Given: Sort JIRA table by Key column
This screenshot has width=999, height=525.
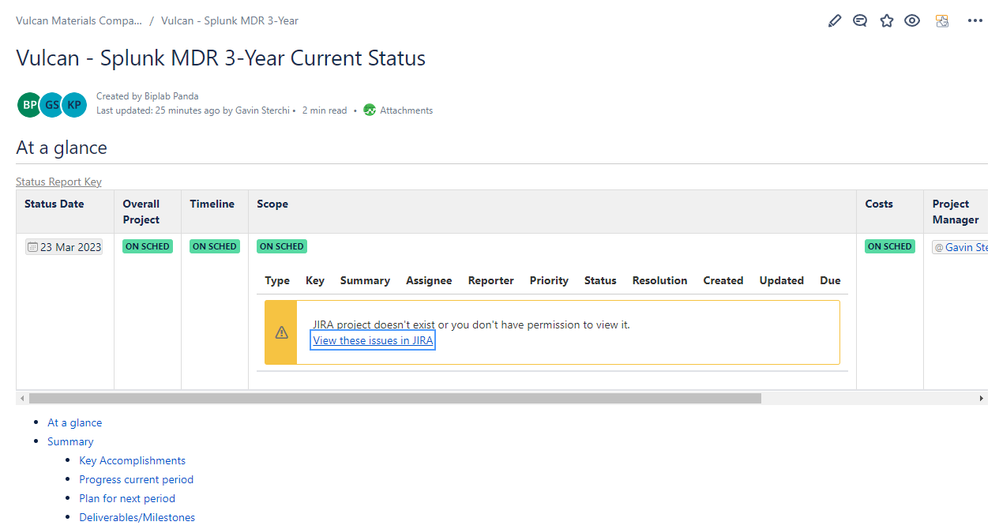Looking at the screenshot, I should coord(315,280).
